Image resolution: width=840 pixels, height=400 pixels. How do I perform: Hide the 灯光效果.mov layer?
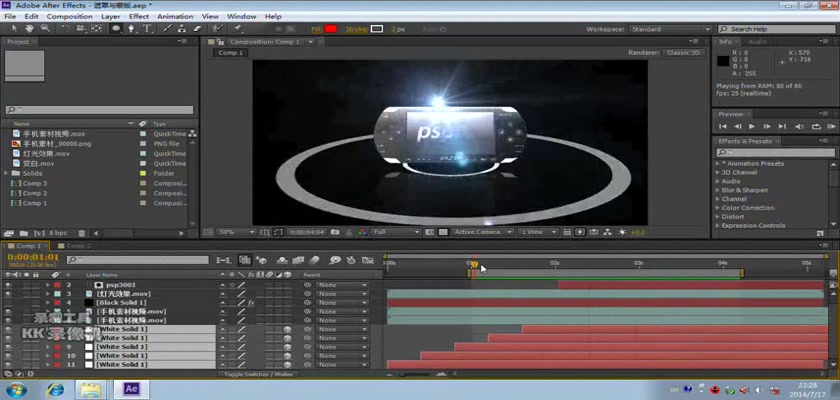pyautogui.click(x=8, y=294)
